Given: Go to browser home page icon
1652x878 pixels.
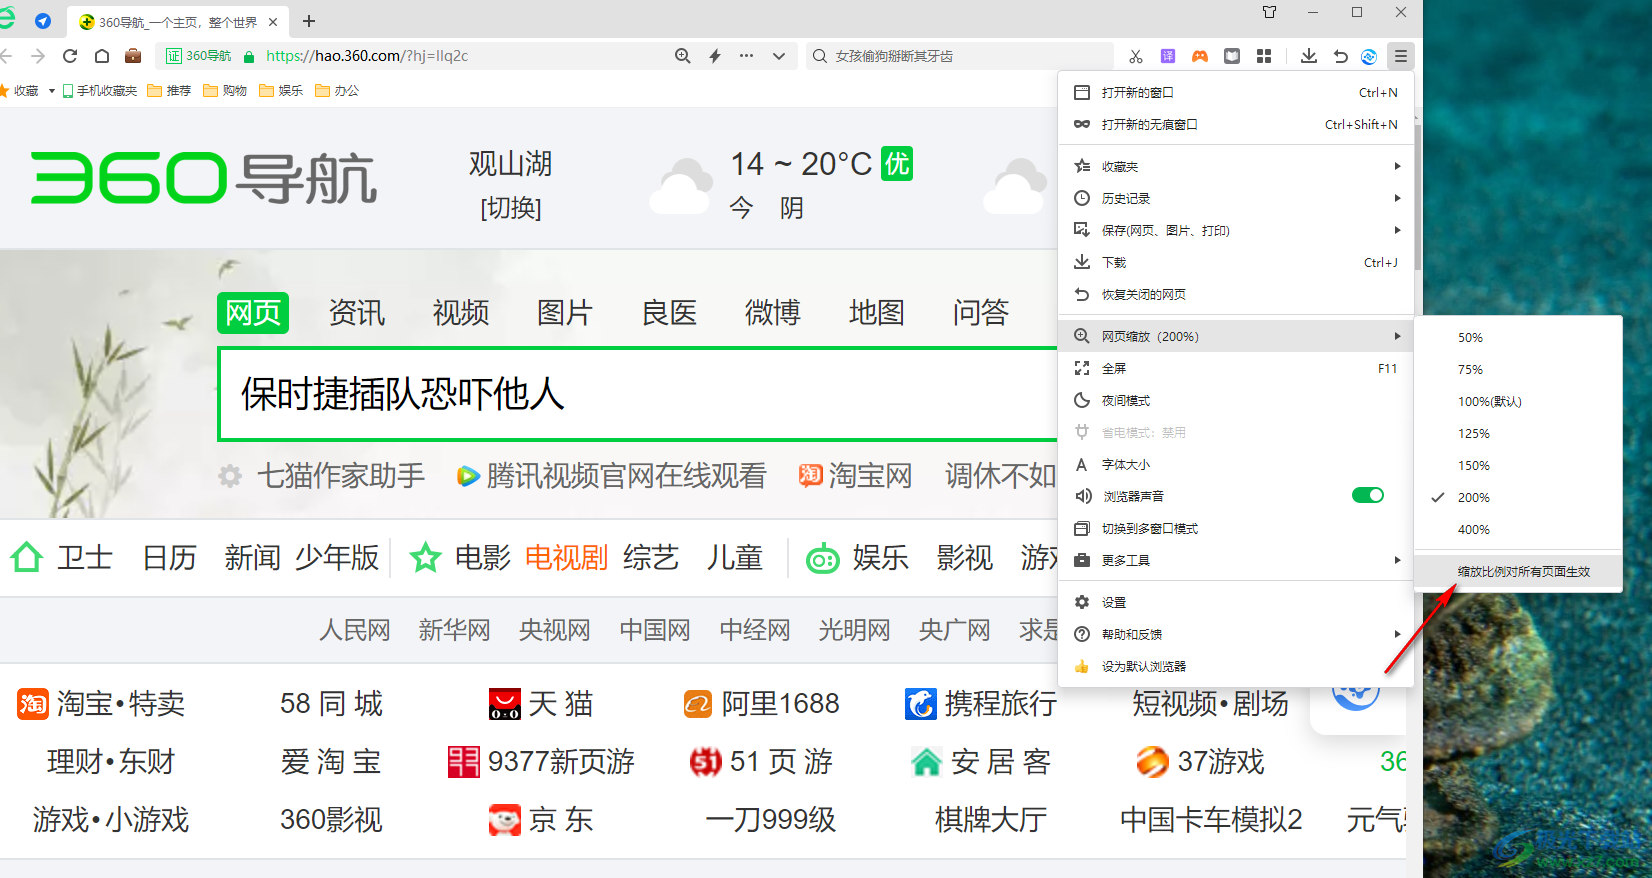Looking at the screenshot, I should (x=102, y=56).
